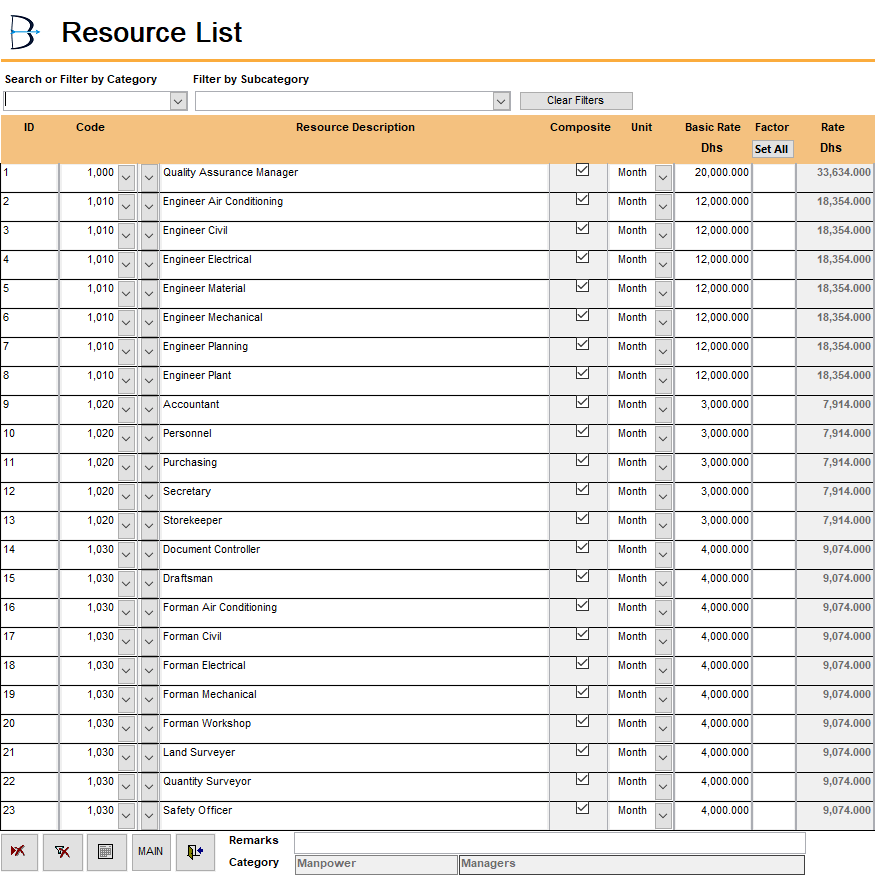The width and height of the screenshot is (877, 877).
Task: Click ID 23 row cell
Action: pyautogui.click(x=29, y=815)
